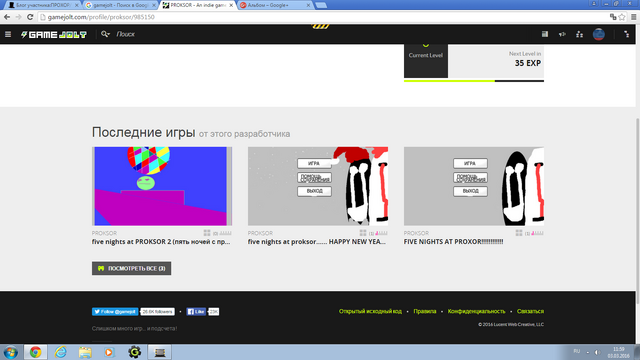Switch to the gamejolt Google search tab
The image size is (640, 360).
120,5
